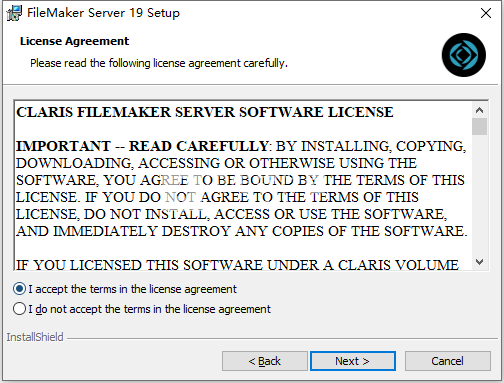Click the "IF YOU LICENSED THIS SOFTWARE" line
The image size is (504, 383).
[237, 265]
